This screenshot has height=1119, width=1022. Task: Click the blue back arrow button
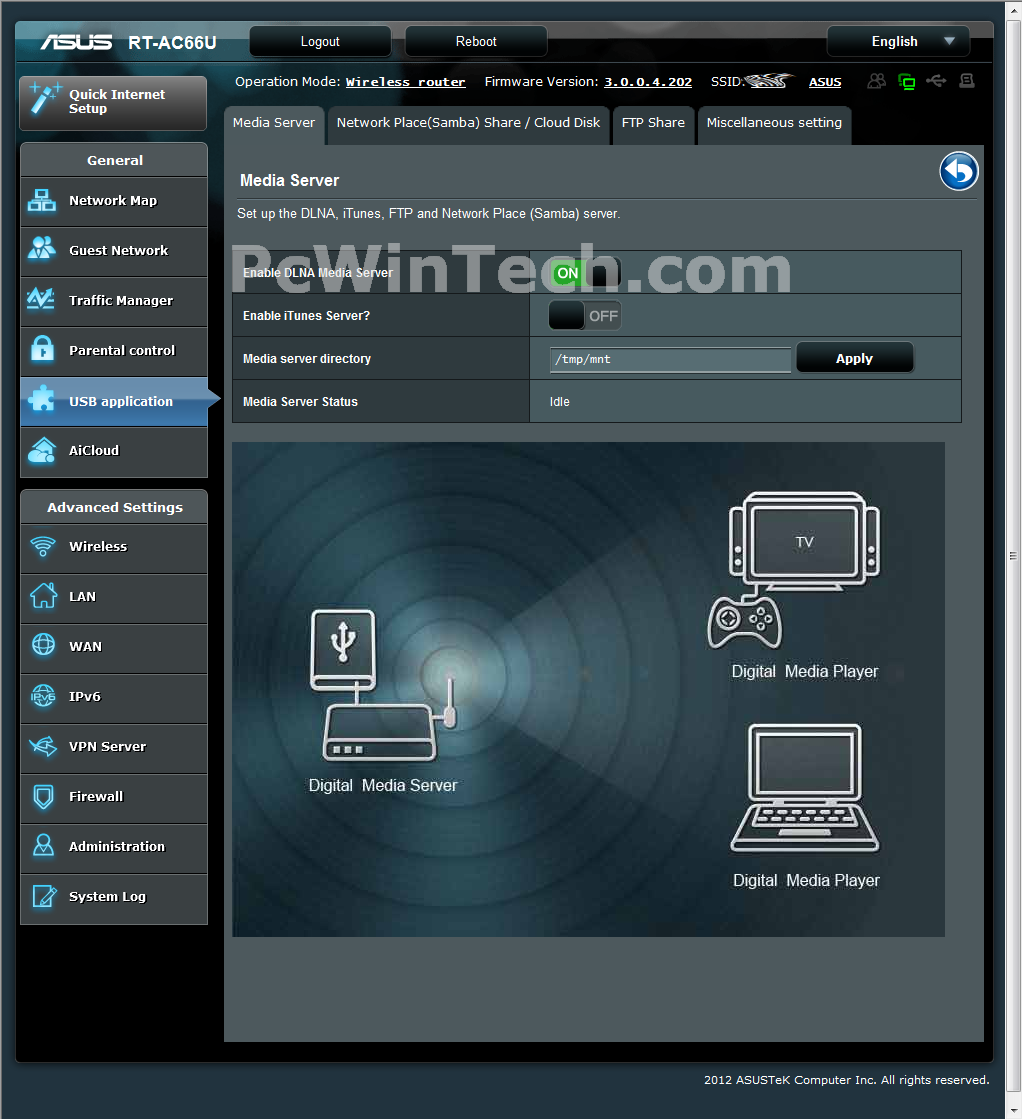[958, 171]
